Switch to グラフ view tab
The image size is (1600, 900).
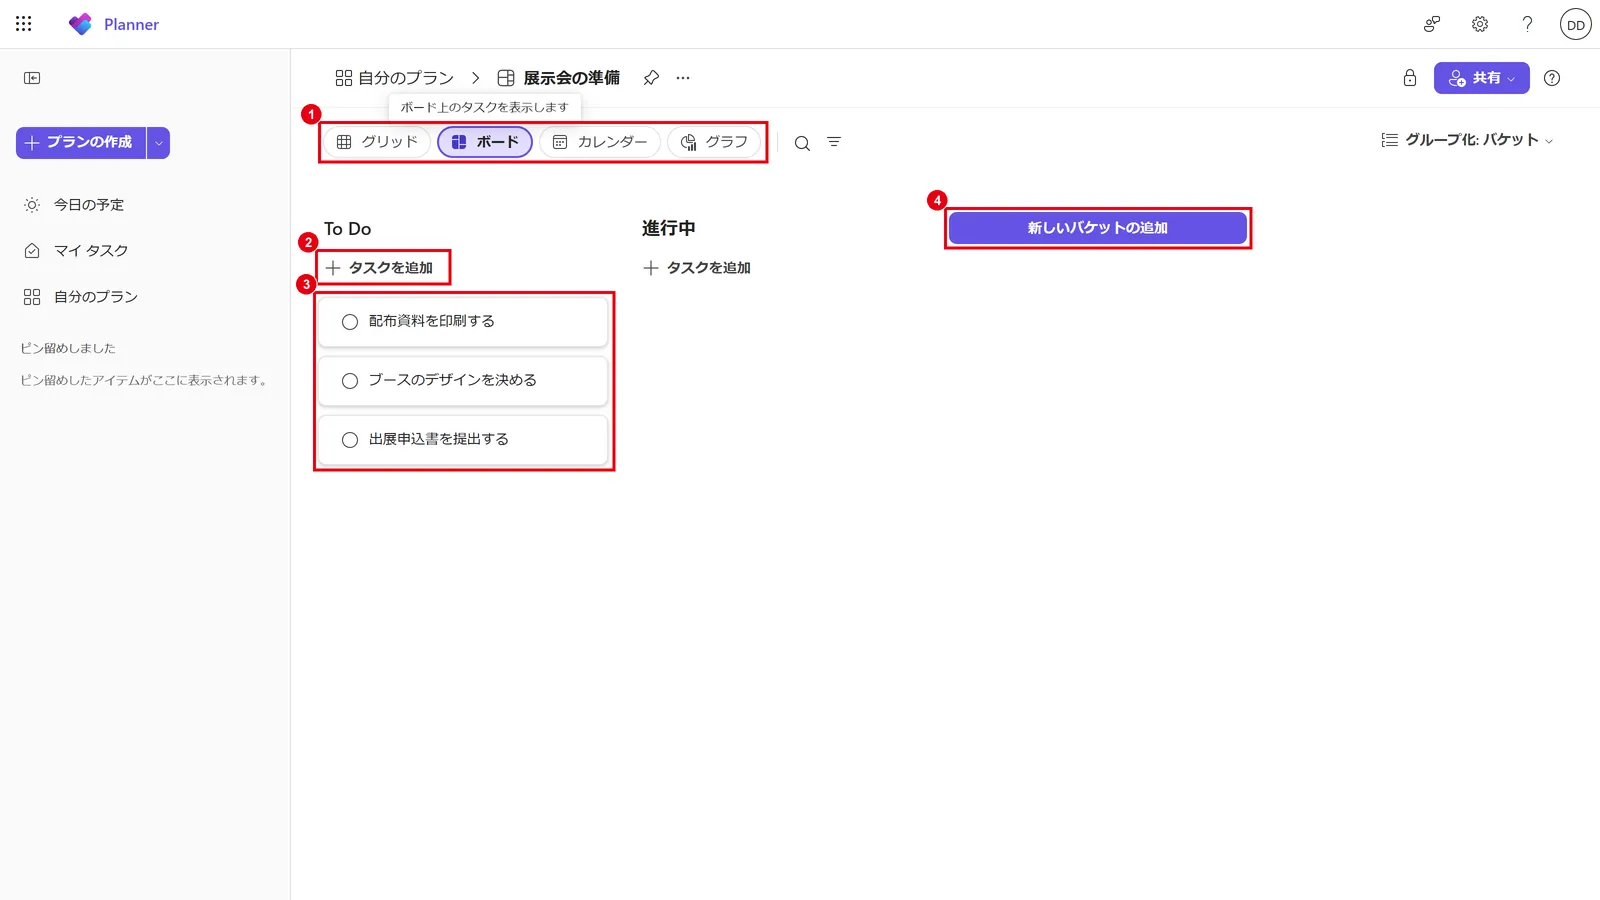pyautogui.click(x=714, y=142)
